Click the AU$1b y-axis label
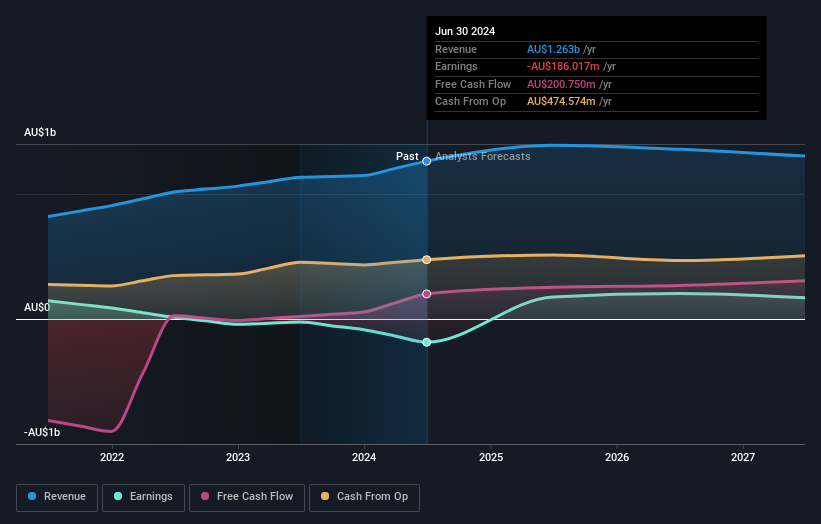This screenshot has width=821, height=524. 40,132
